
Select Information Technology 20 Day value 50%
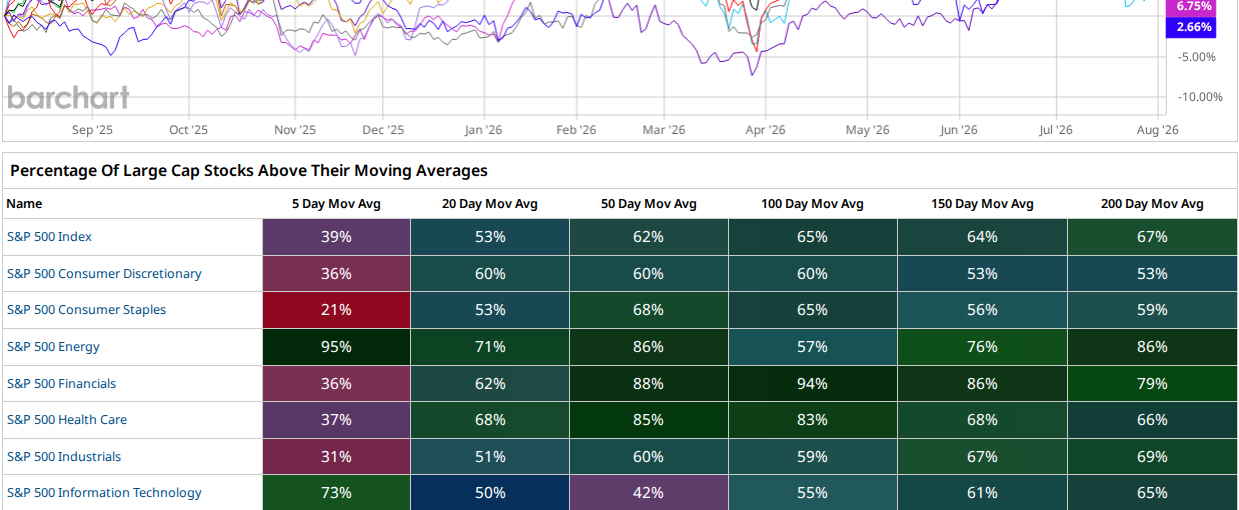coord(490,493)
